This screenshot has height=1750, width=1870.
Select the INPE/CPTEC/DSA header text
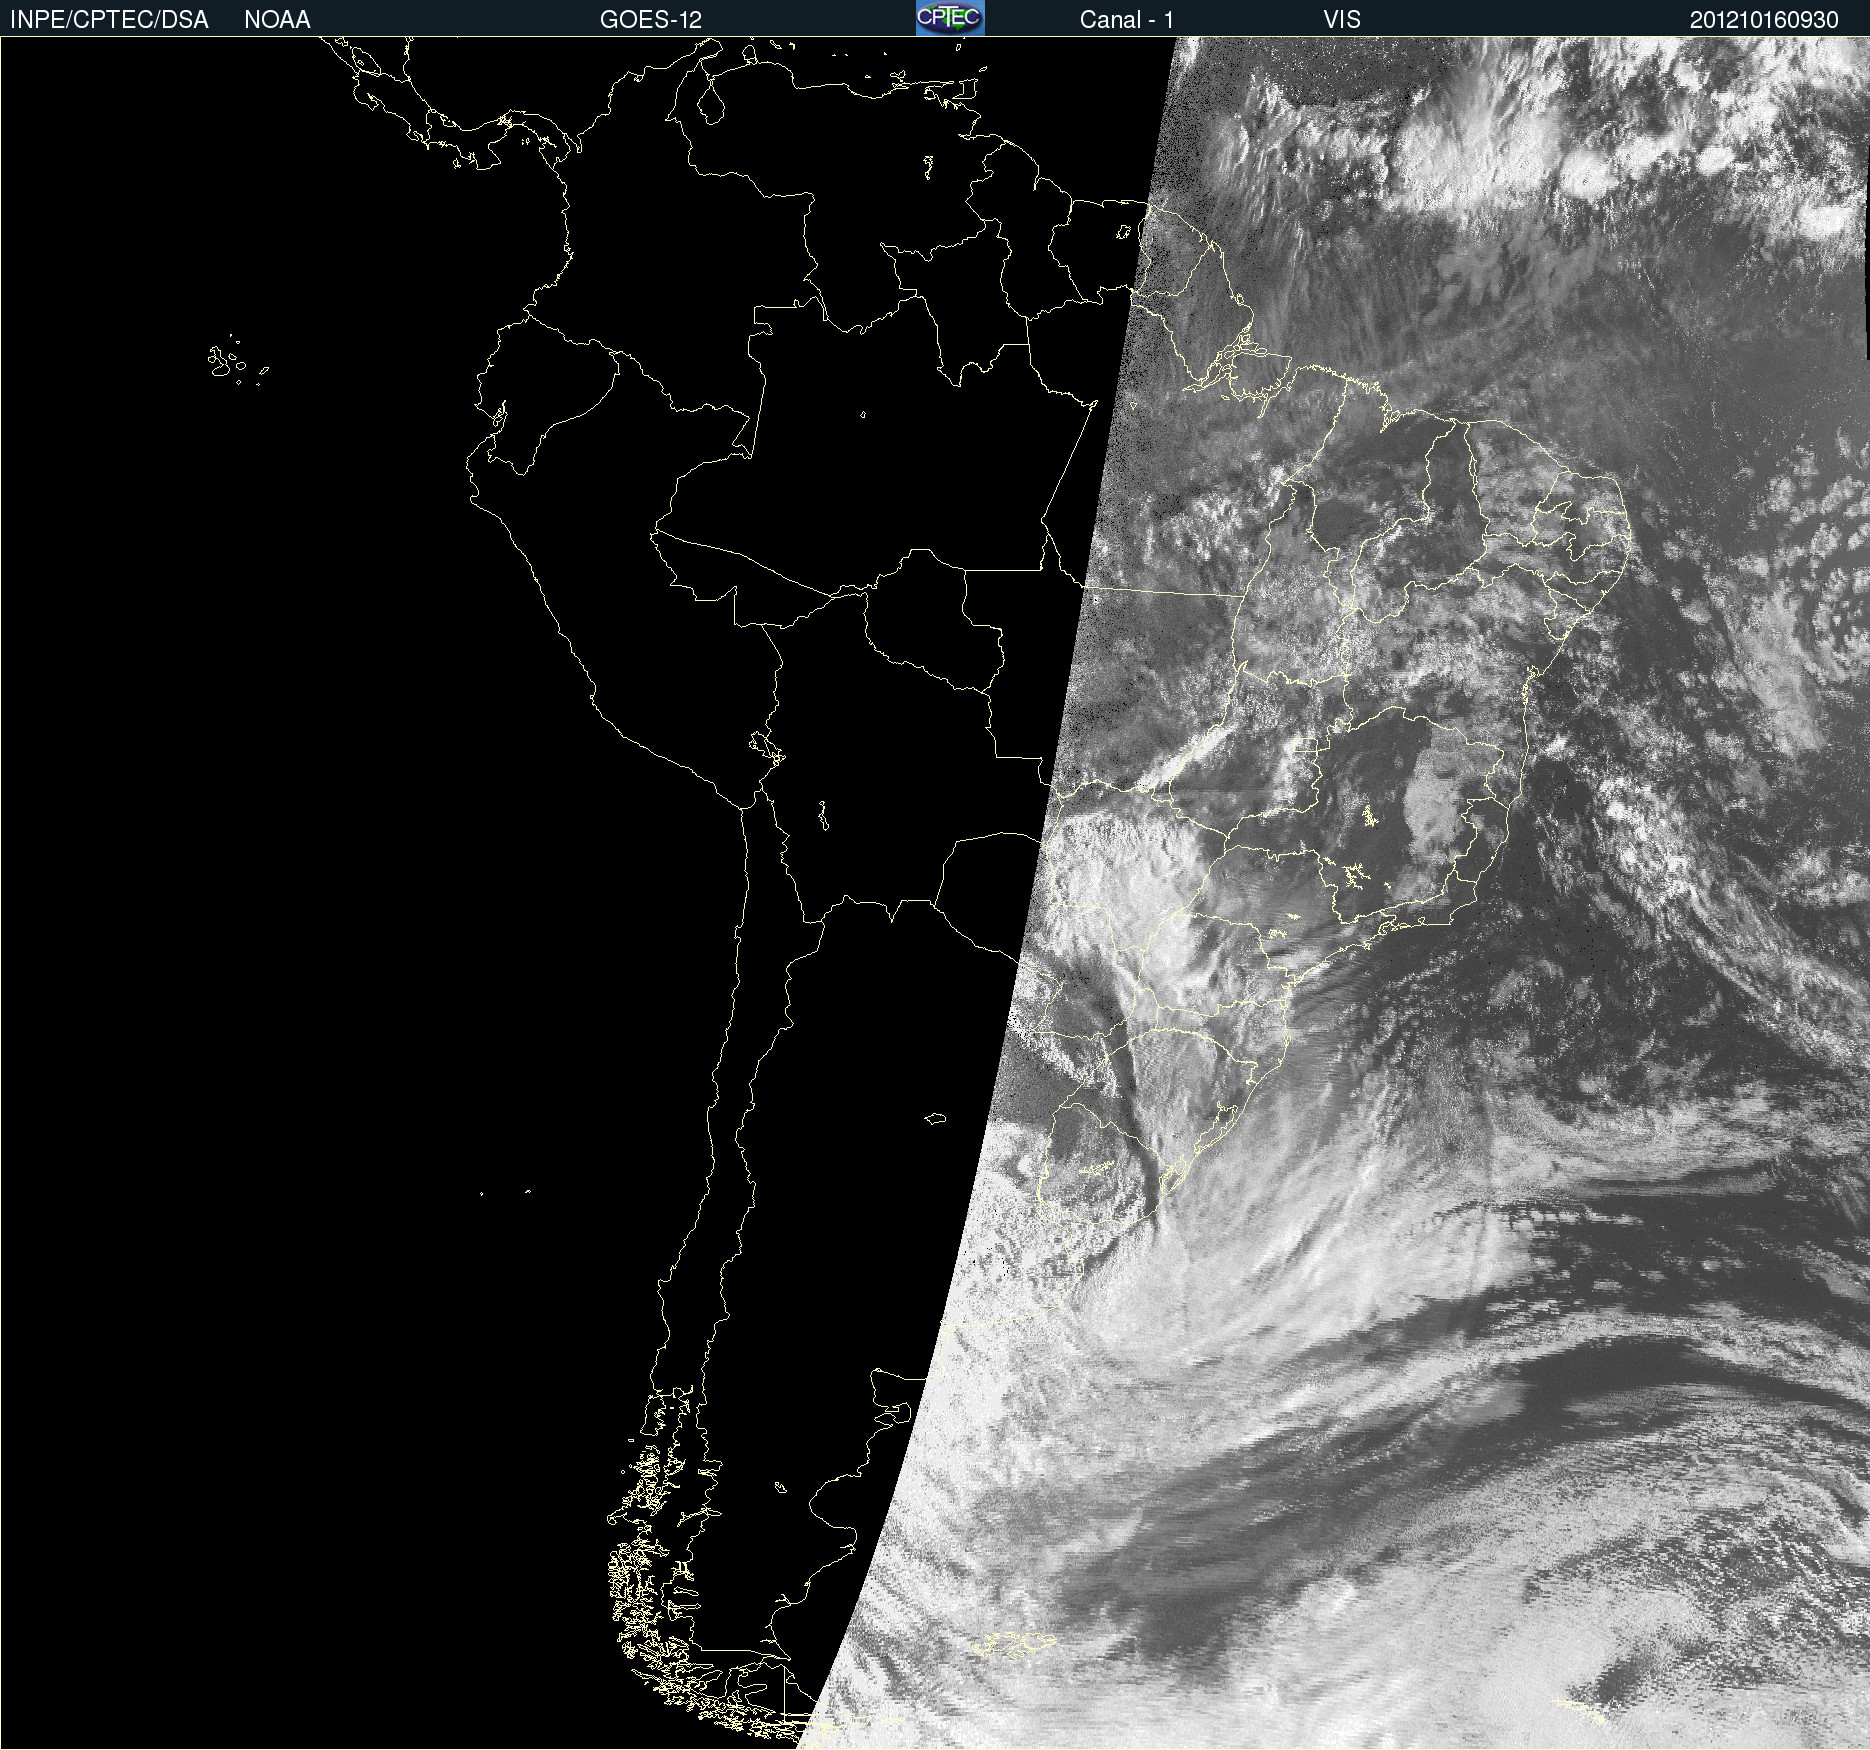pos(109,20)
